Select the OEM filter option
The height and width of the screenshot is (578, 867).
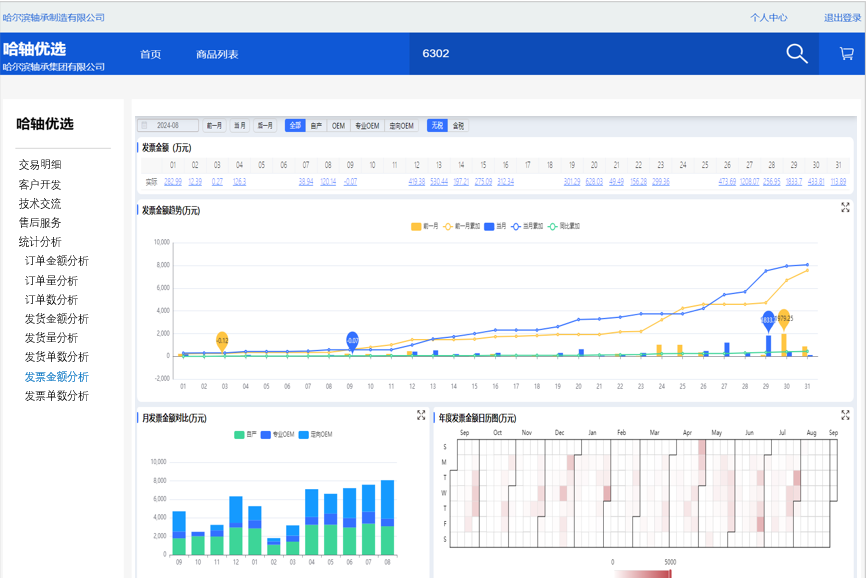(338, 126)
